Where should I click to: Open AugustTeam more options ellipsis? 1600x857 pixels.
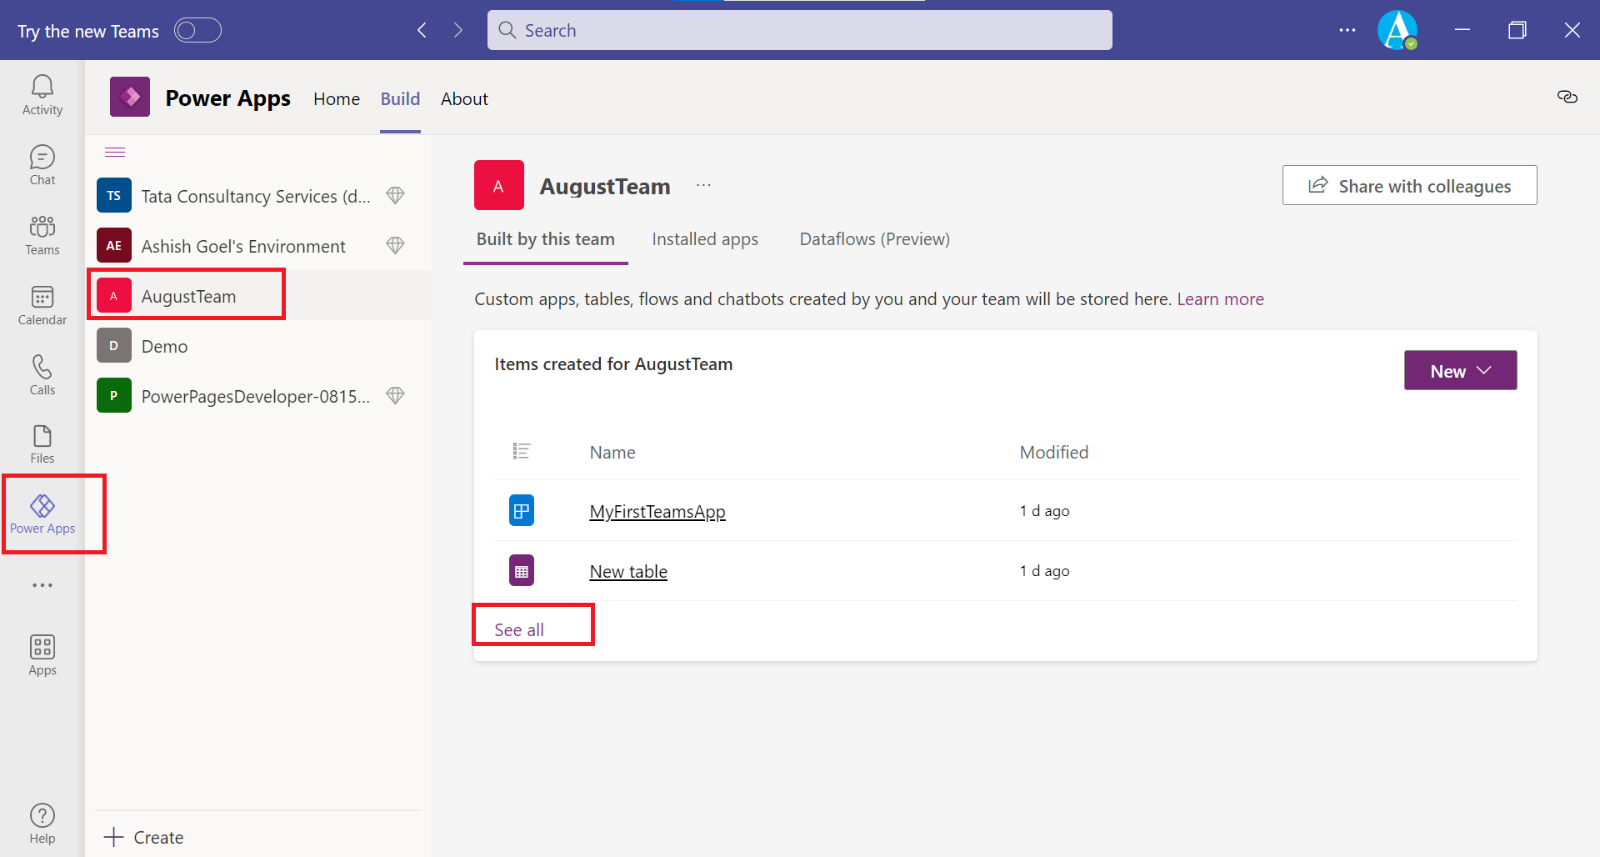pyautogui.click(x=704, y=186)
